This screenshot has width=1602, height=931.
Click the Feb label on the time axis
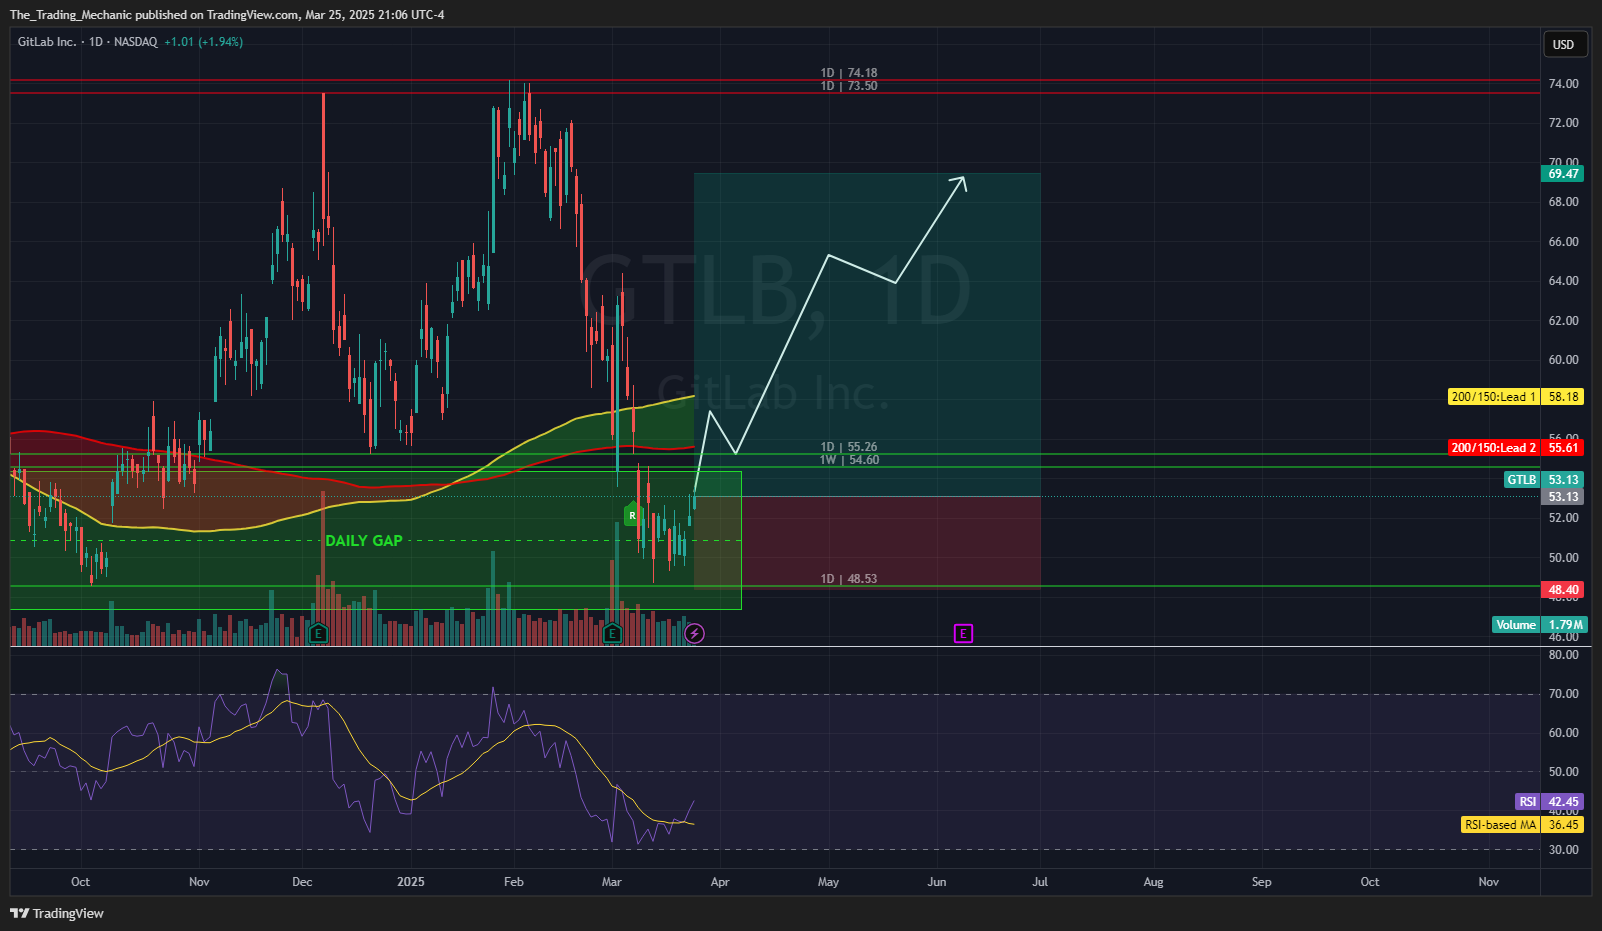(514, 882)
